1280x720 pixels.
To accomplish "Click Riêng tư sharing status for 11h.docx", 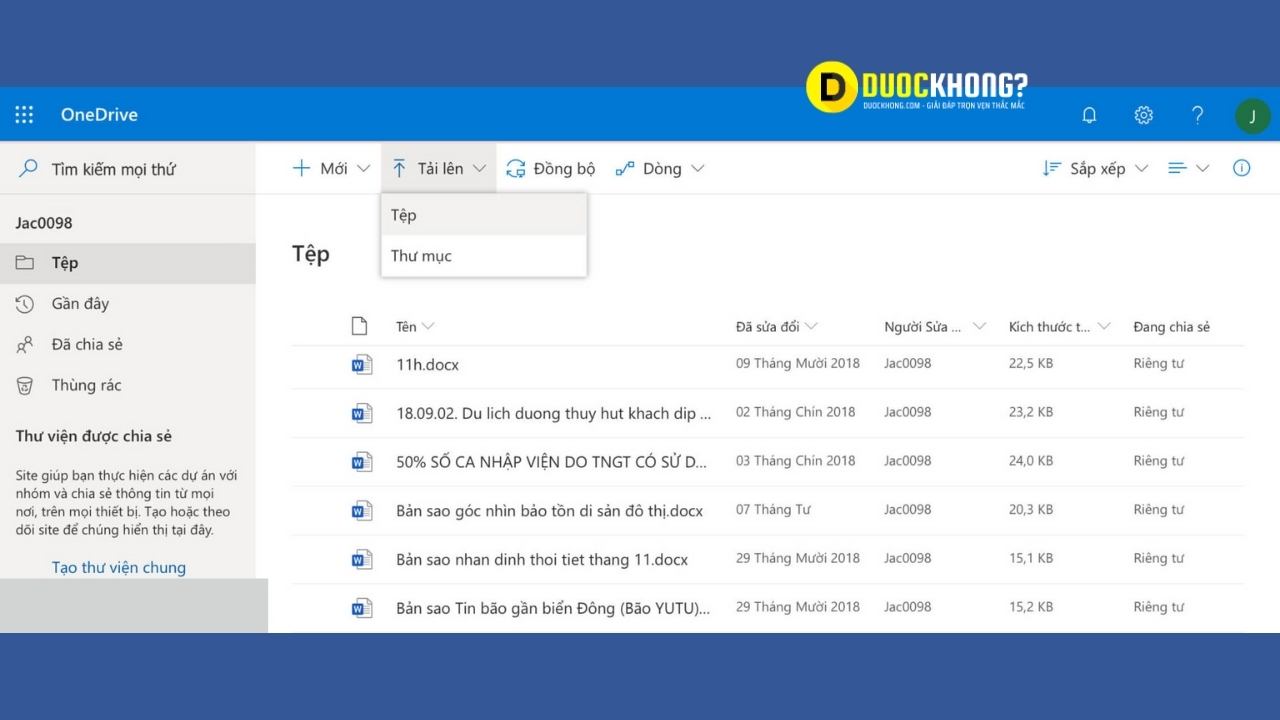I will point(1159,363).
